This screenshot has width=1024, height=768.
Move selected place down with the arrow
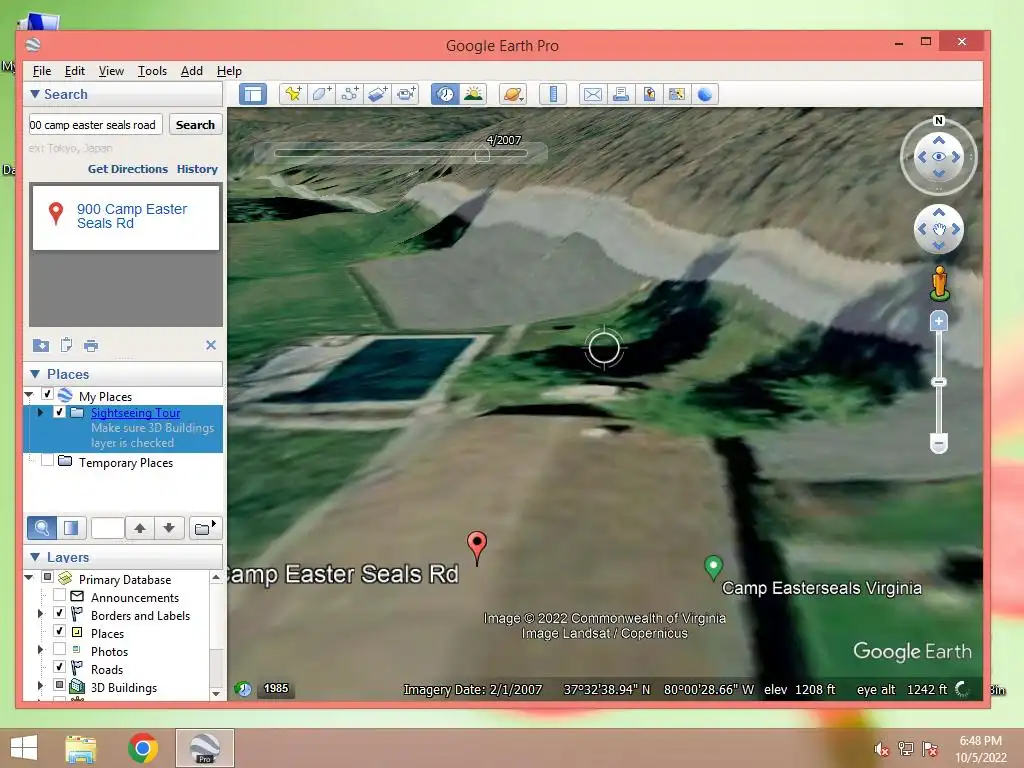pos(169,528)
